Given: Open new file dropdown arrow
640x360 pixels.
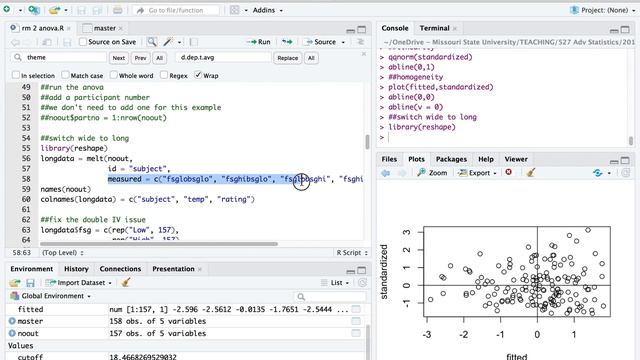Looking at the screenshot, I should [x=20, y=10].
